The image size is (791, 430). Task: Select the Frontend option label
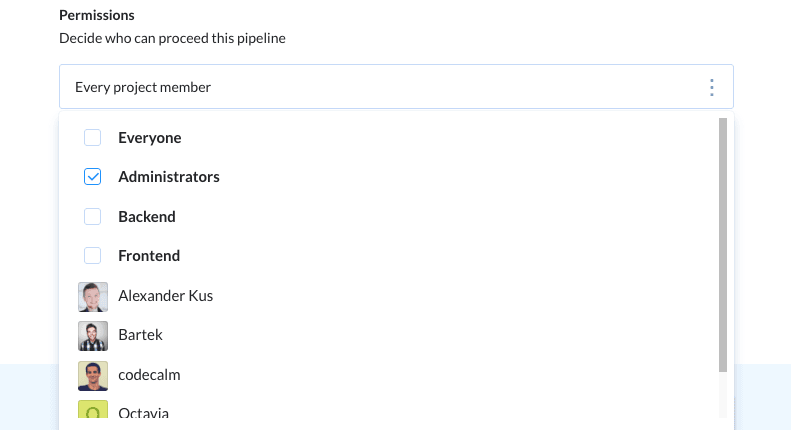click(149, 256)
